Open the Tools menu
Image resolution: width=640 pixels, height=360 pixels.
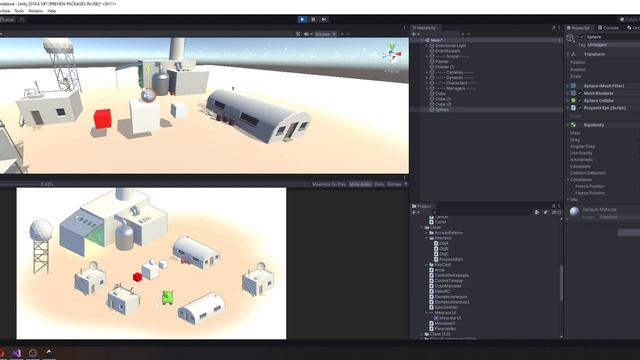[19, 11]
